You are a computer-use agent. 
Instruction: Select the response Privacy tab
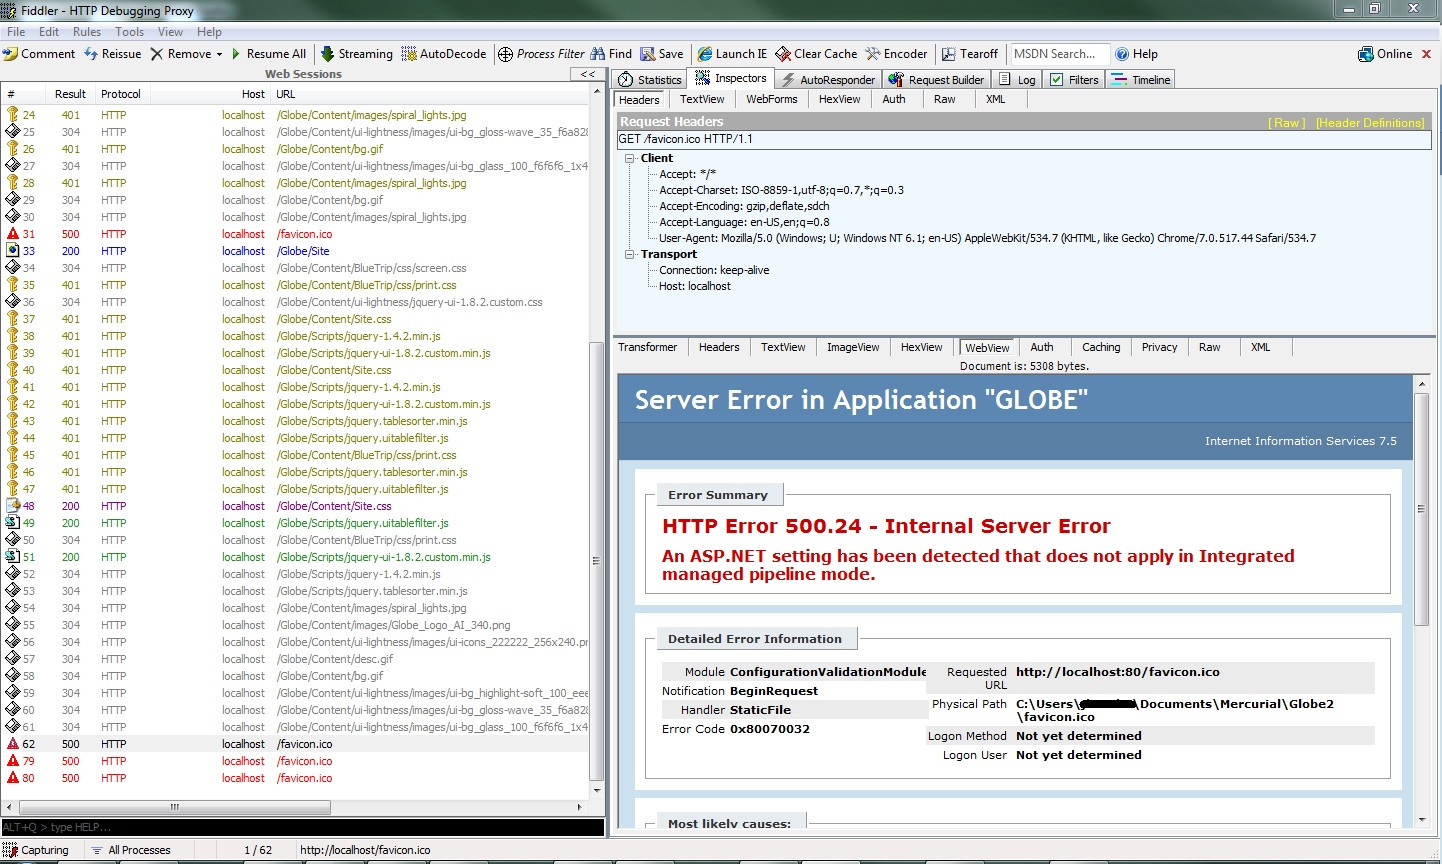(1159, 347)
